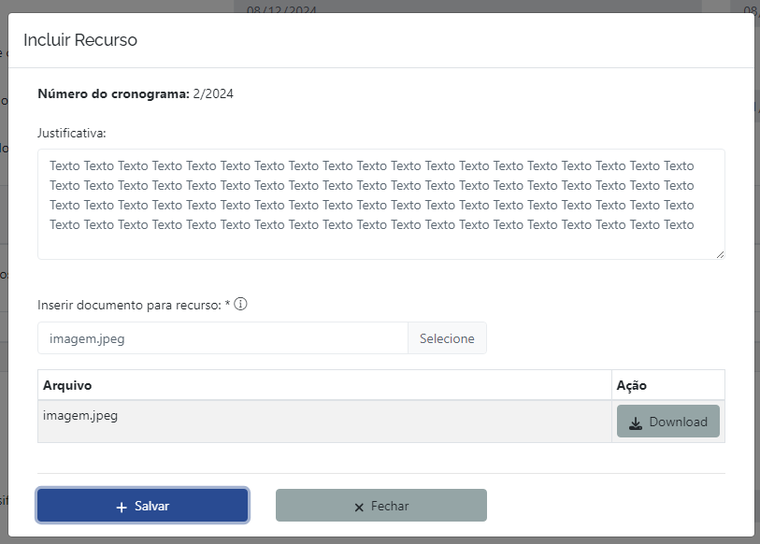760x544 pixels.
Task: Open file picker with Selecione button
Action: [x=447, y=338]
